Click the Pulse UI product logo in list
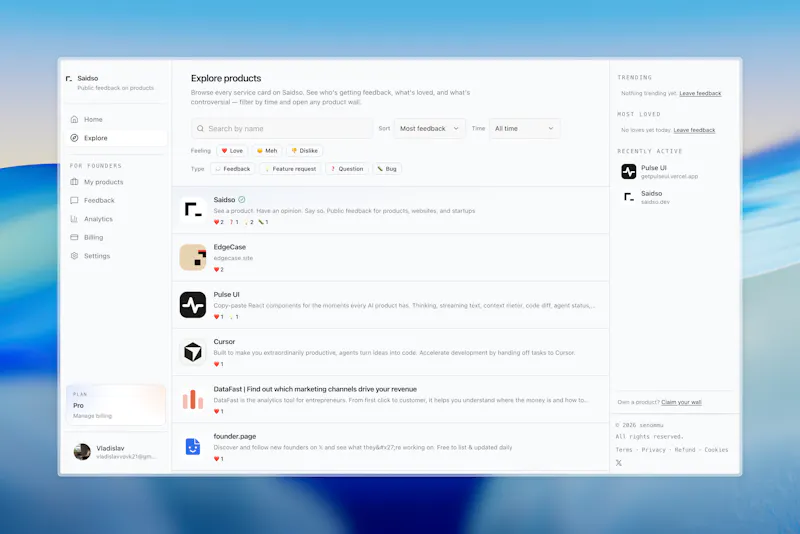The width and height of the screenshot is (800, 534). 193,304
